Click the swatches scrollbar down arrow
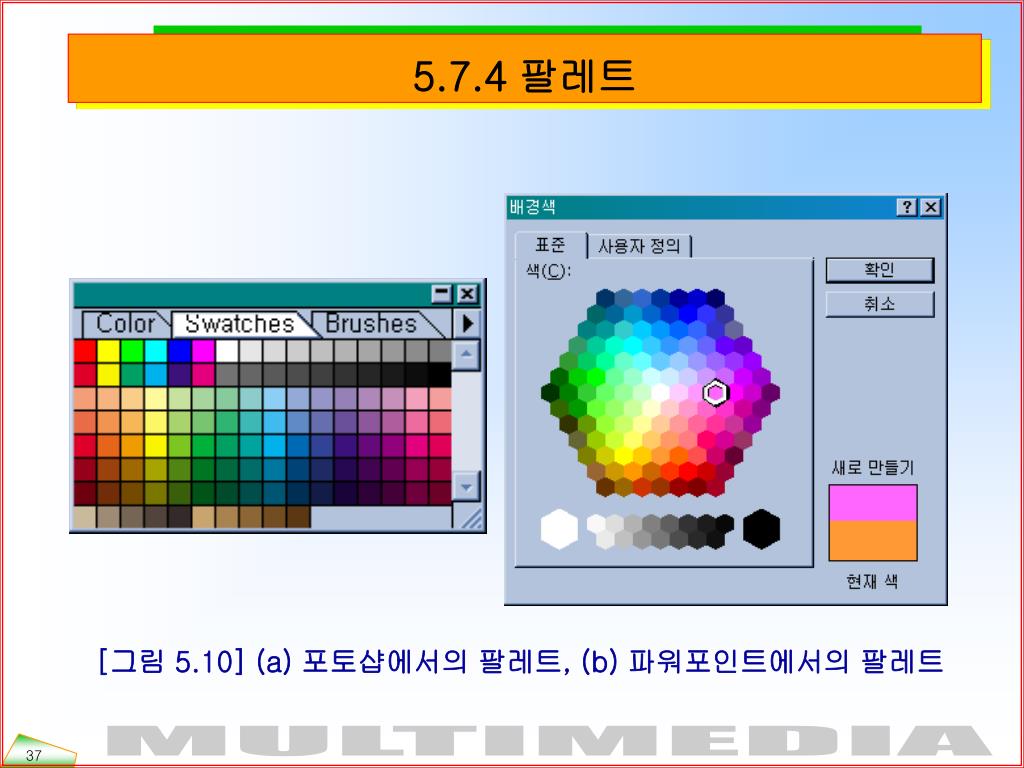Screen dimensions: 1024x768 [x=466, y=487]
